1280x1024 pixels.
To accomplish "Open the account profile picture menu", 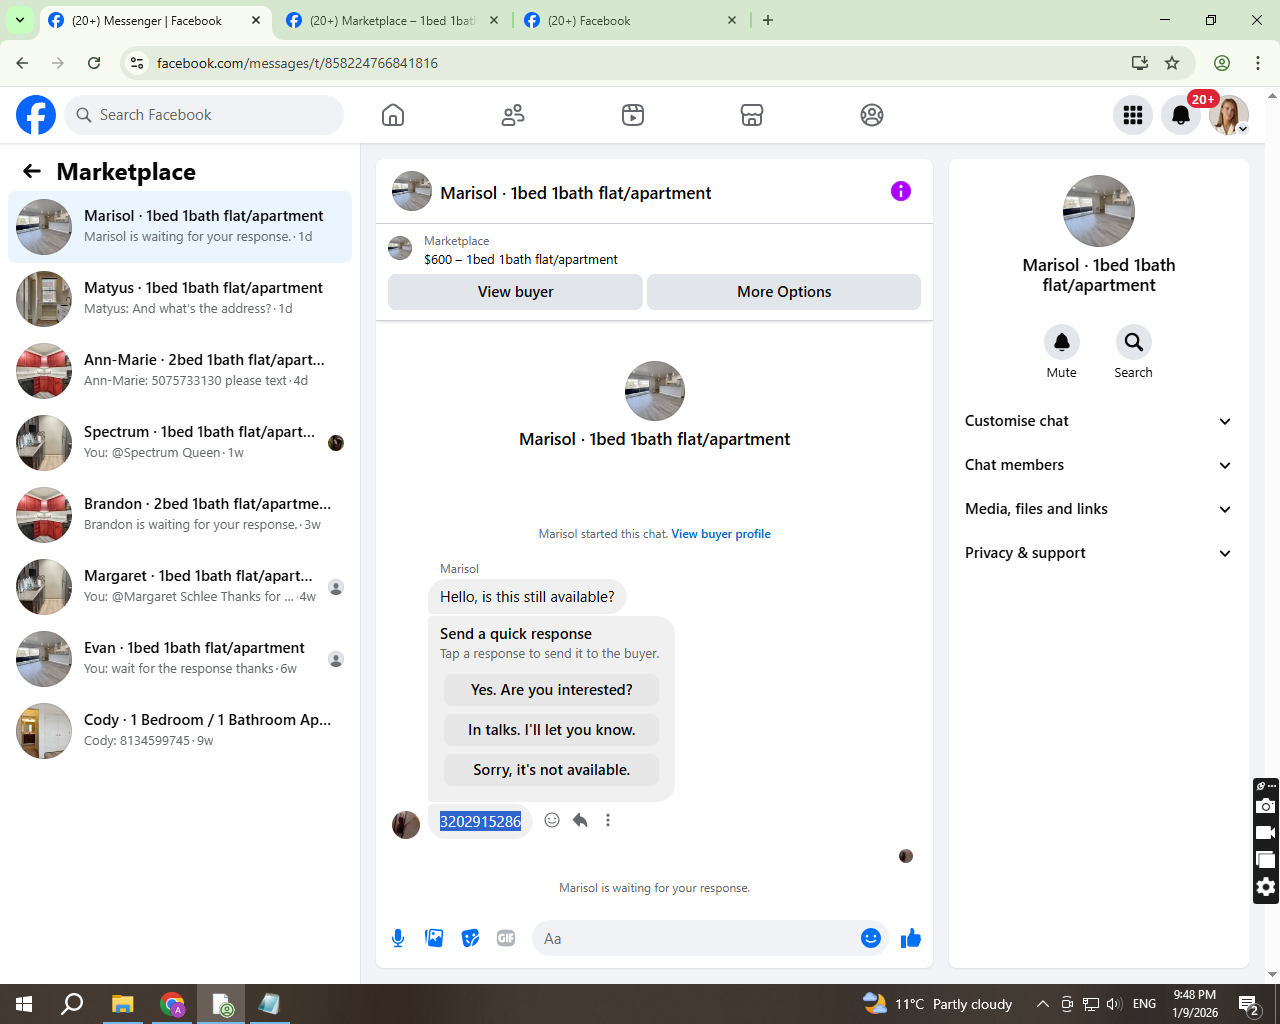I will tap(1229, 115).
